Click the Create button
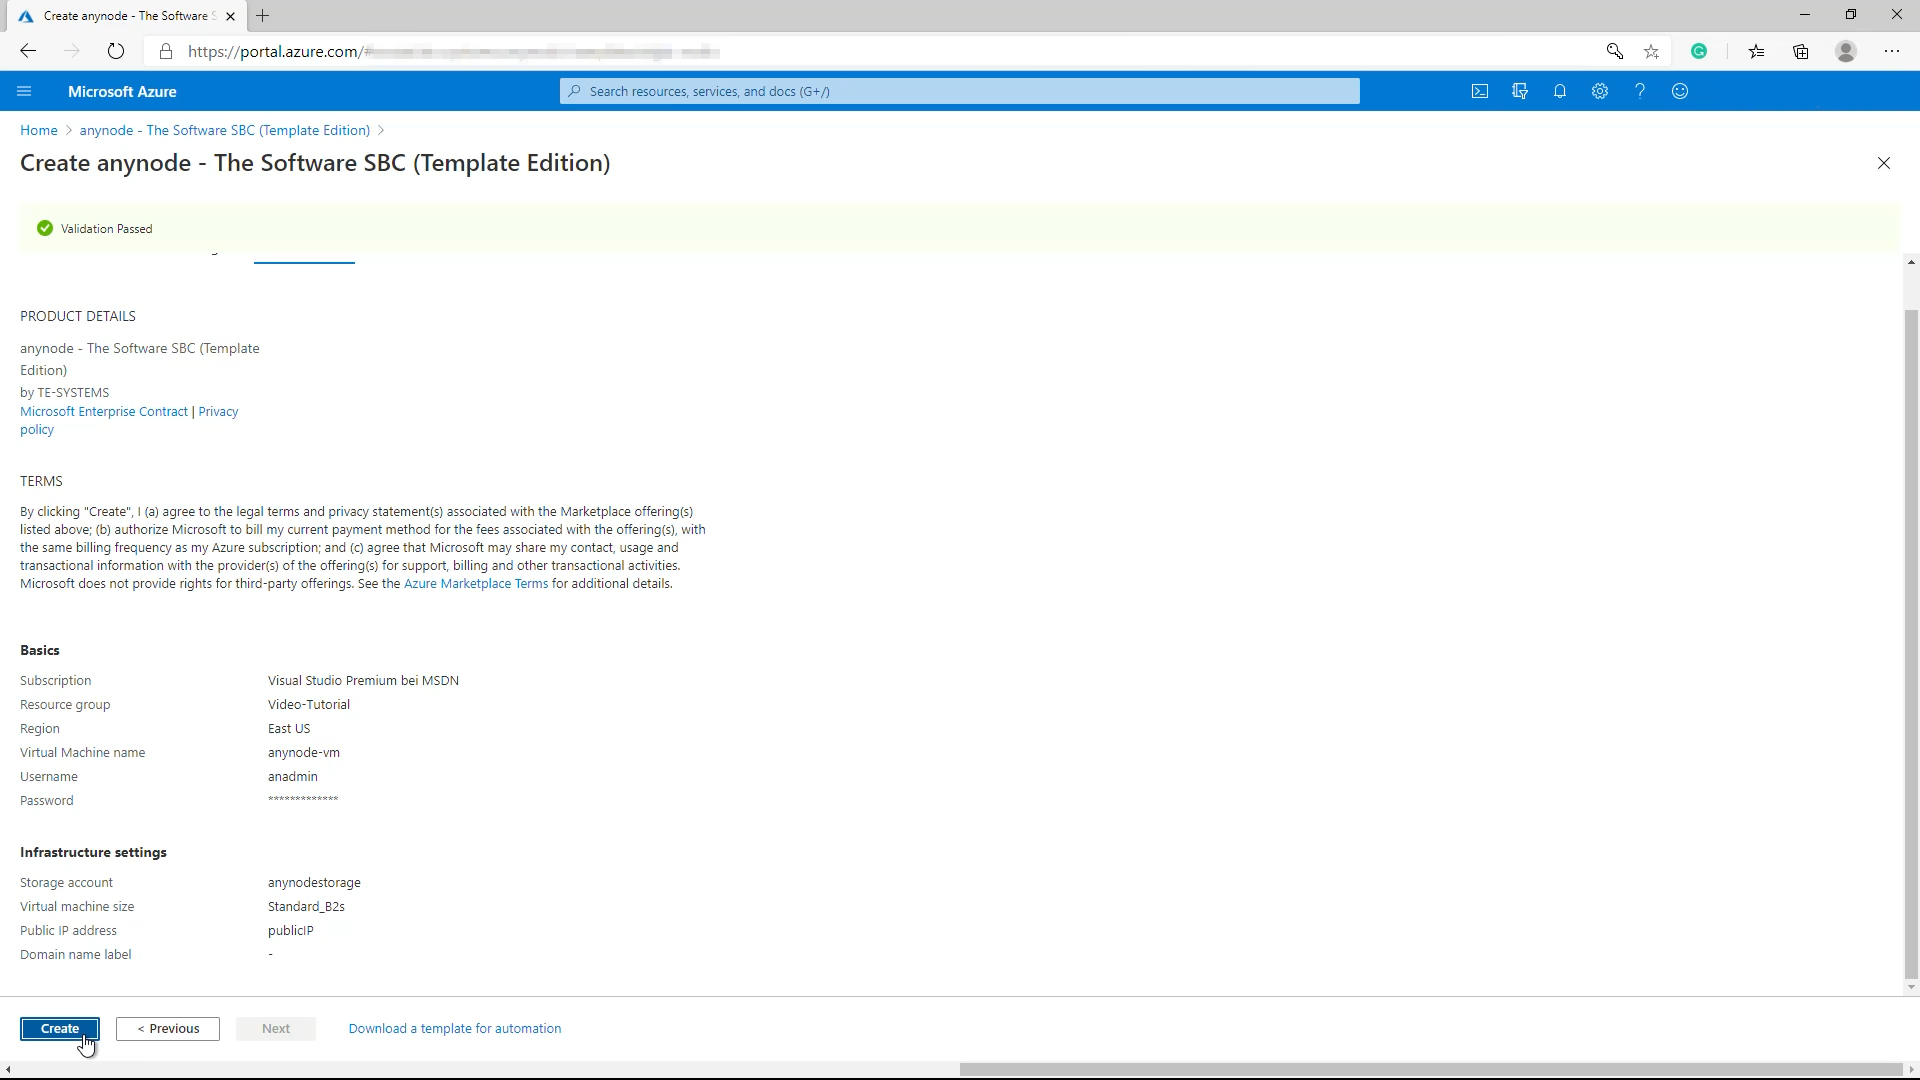This screenshot has width=1920, height=1080. pos(60,1029)
